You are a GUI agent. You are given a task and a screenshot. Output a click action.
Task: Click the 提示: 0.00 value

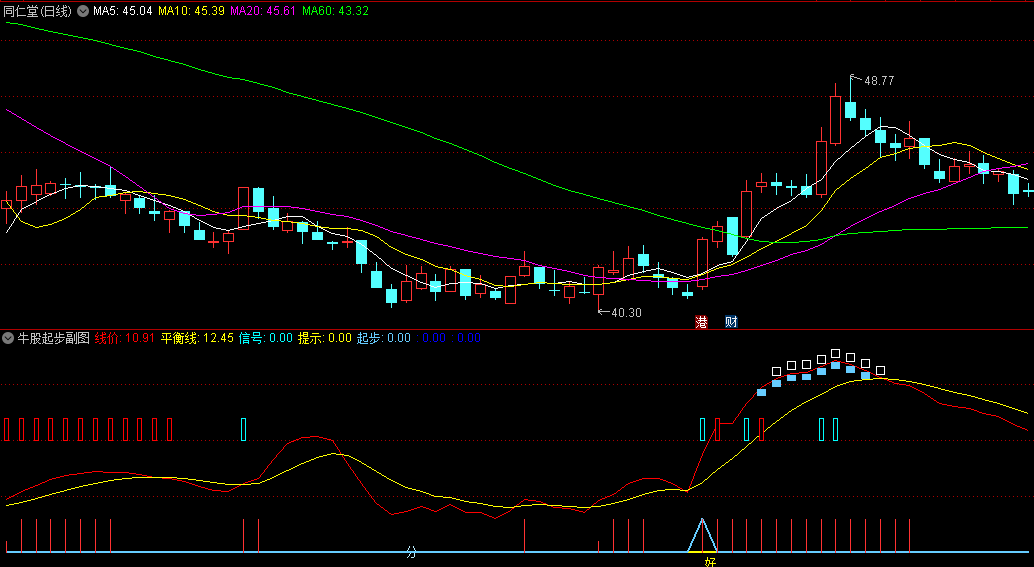pos(325,338)
